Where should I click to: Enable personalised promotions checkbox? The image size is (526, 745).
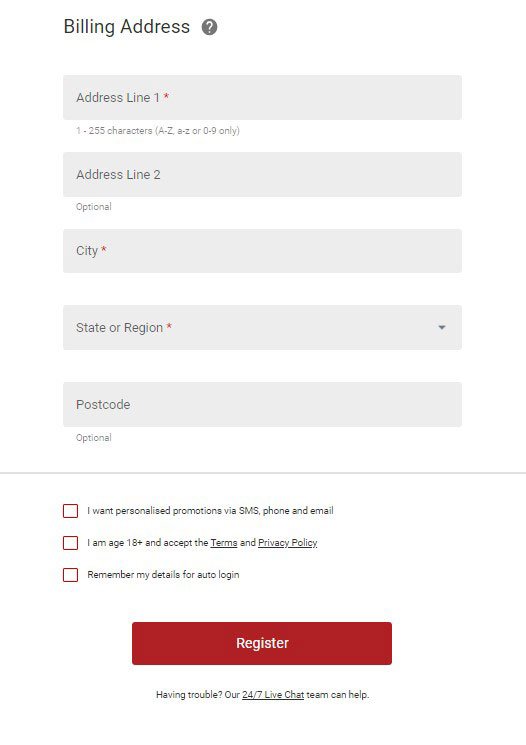click(70, 511)
